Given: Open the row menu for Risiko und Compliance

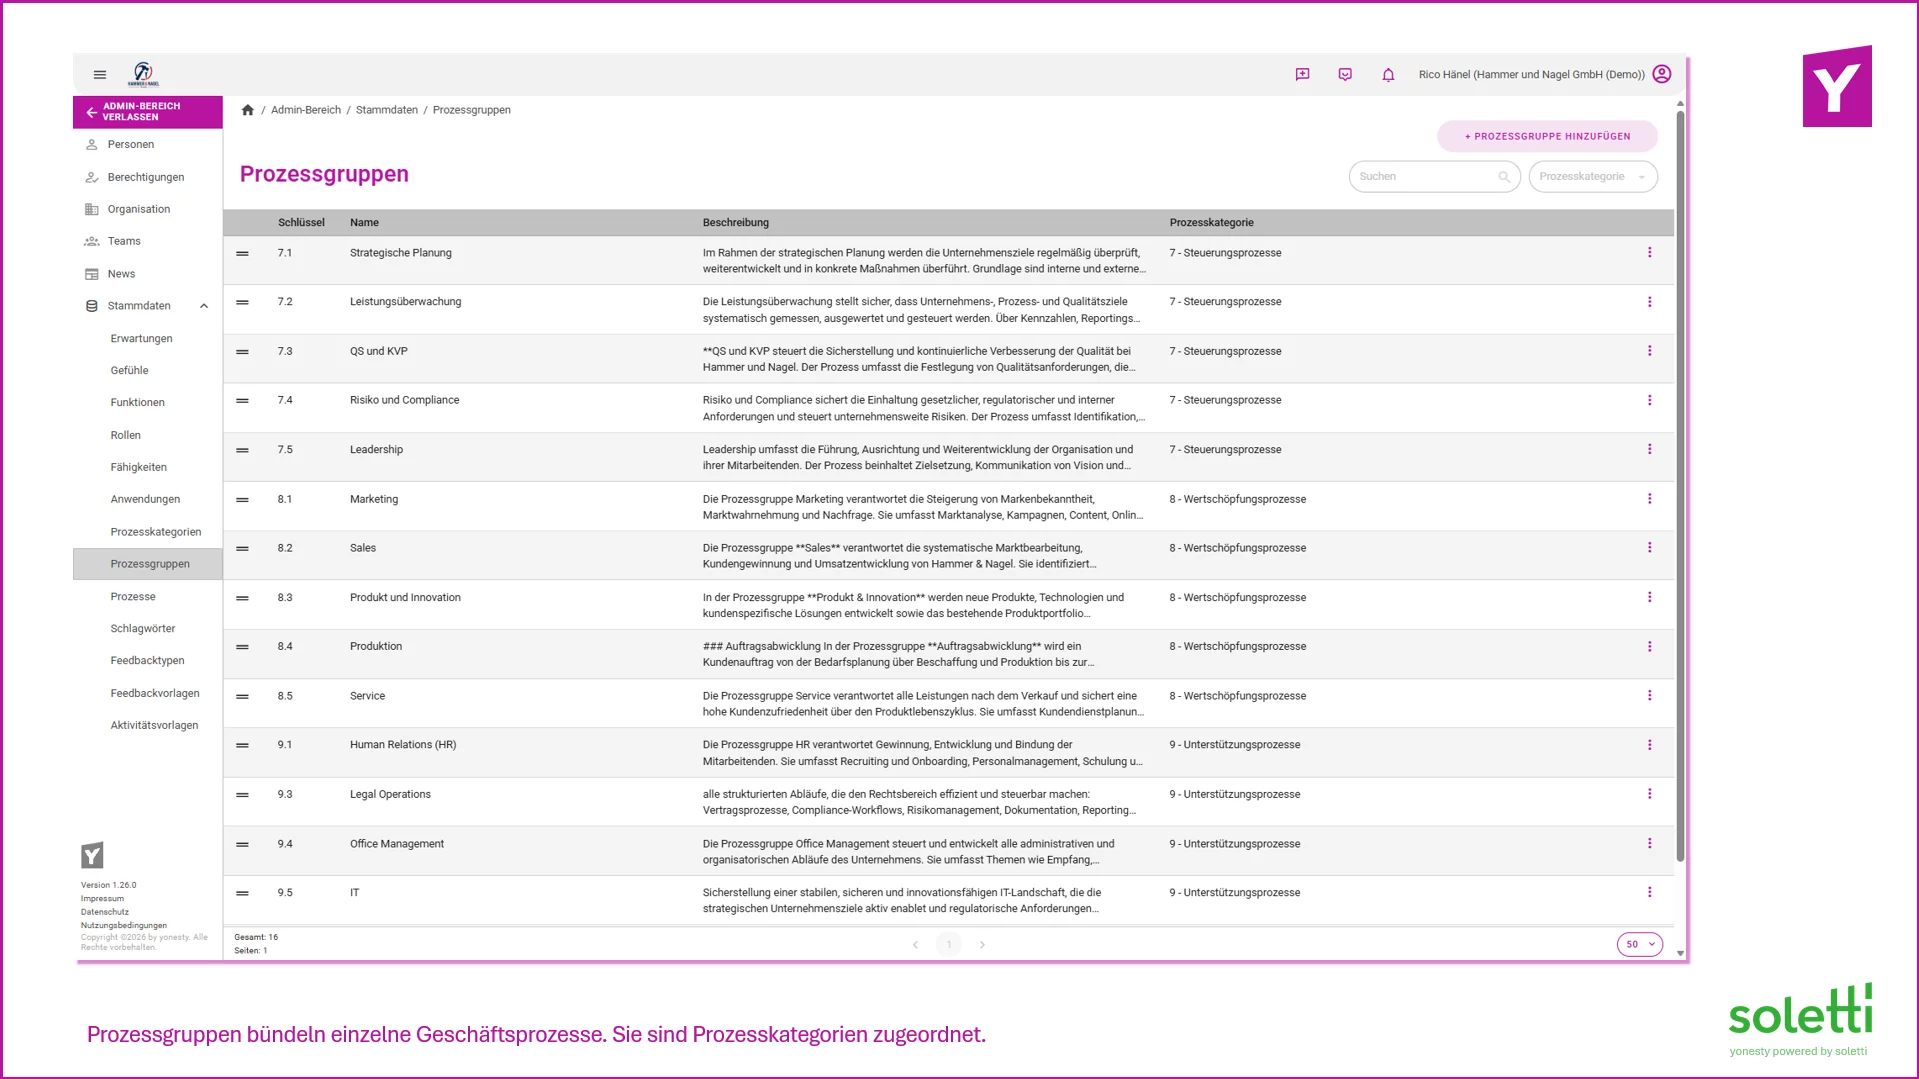Looking at the screenshot, I should [1650, 400].
